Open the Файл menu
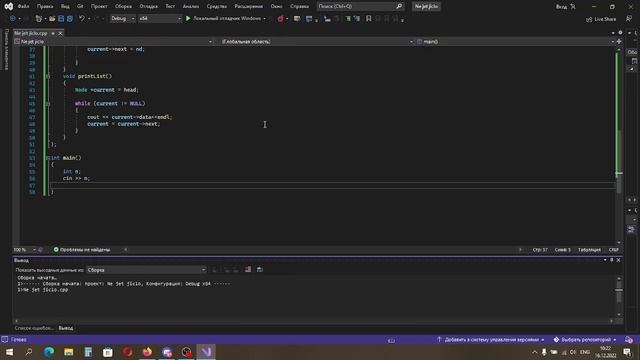The image size is (640, 360). (23, 7)
